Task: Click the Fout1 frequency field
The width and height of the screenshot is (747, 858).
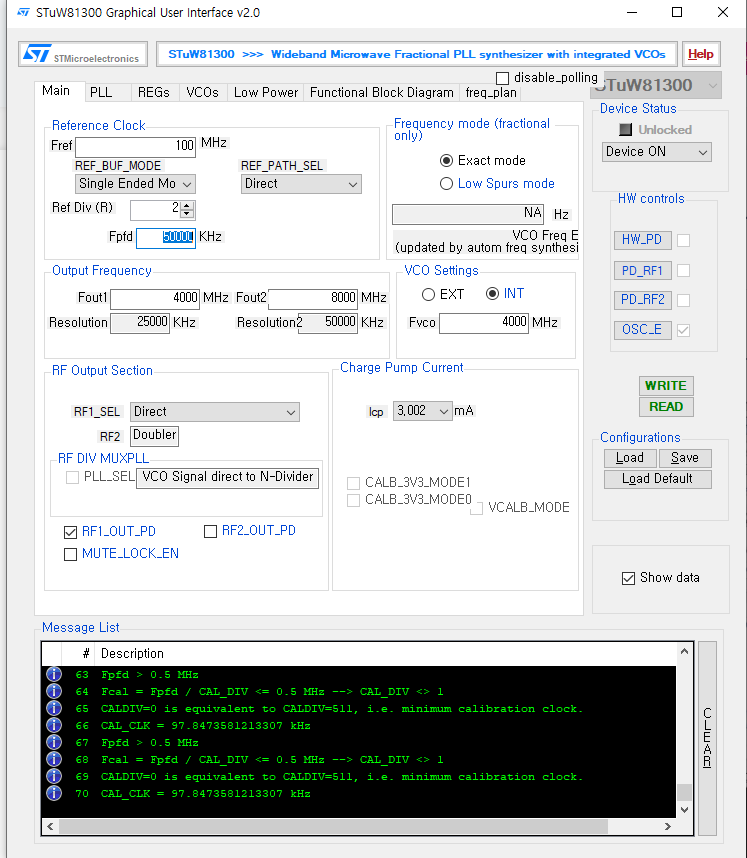Action: (x=155, y=299)
